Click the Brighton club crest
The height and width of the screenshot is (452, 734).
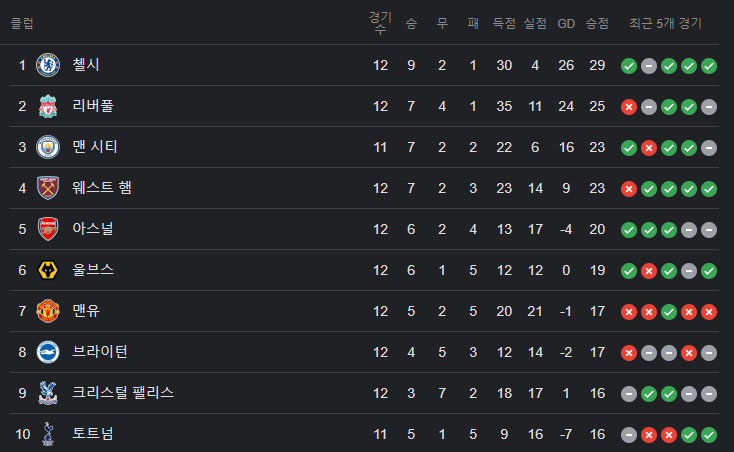click(x=48, y=352)
